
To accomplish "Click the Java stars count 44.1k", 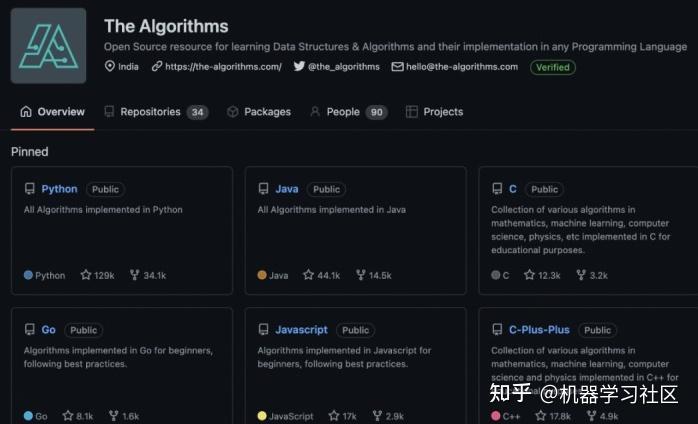I will (x=321, y=275).
